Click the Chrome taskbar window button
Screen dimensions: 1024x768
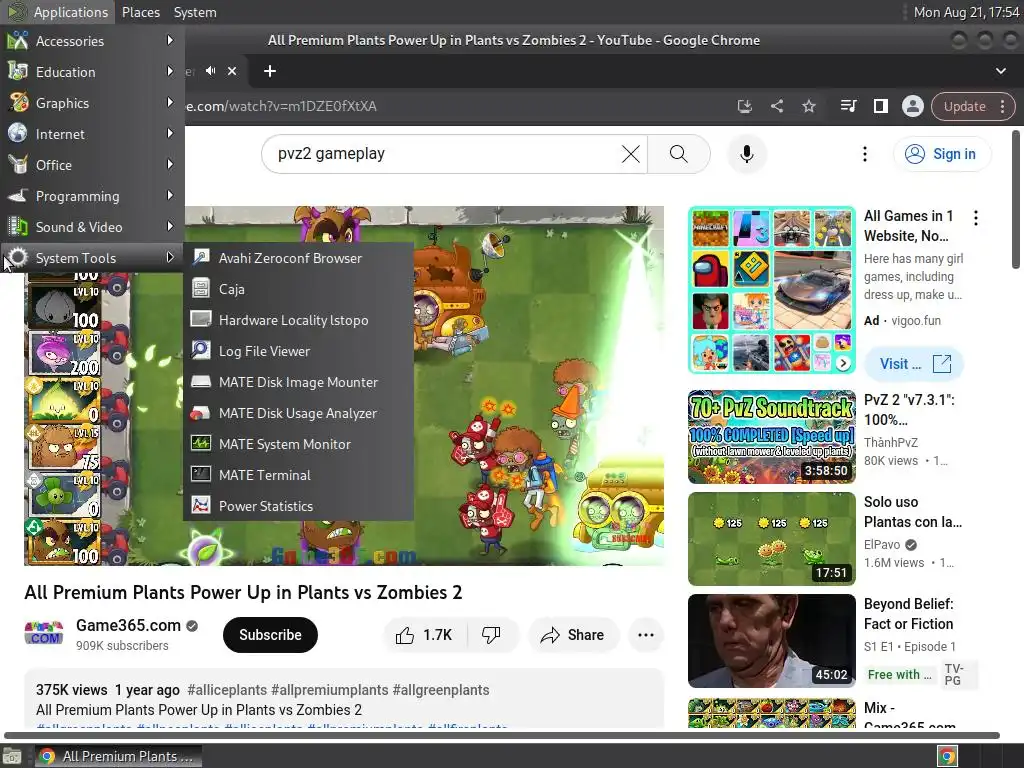tap(118, 756)
